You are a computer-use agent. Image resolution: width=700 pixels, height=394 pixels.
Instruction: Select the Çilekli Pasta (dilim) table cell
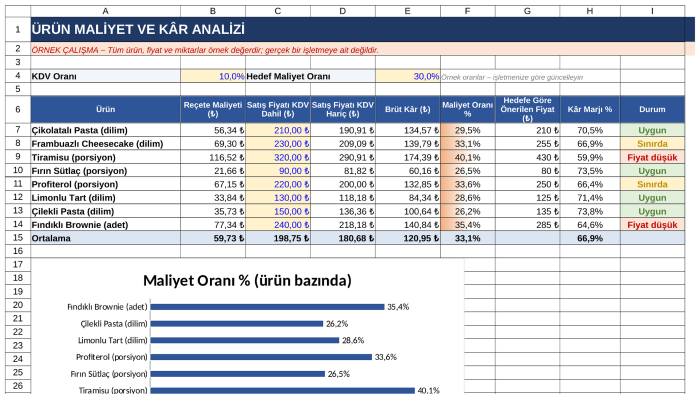click(x=105, y=211)
